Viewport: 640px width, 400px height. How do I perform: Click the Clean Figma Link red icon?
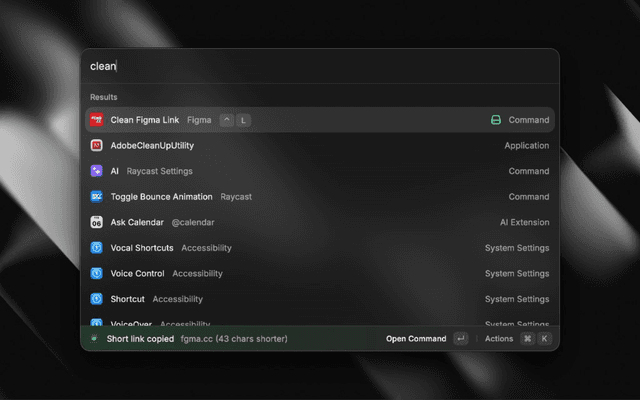97,120
